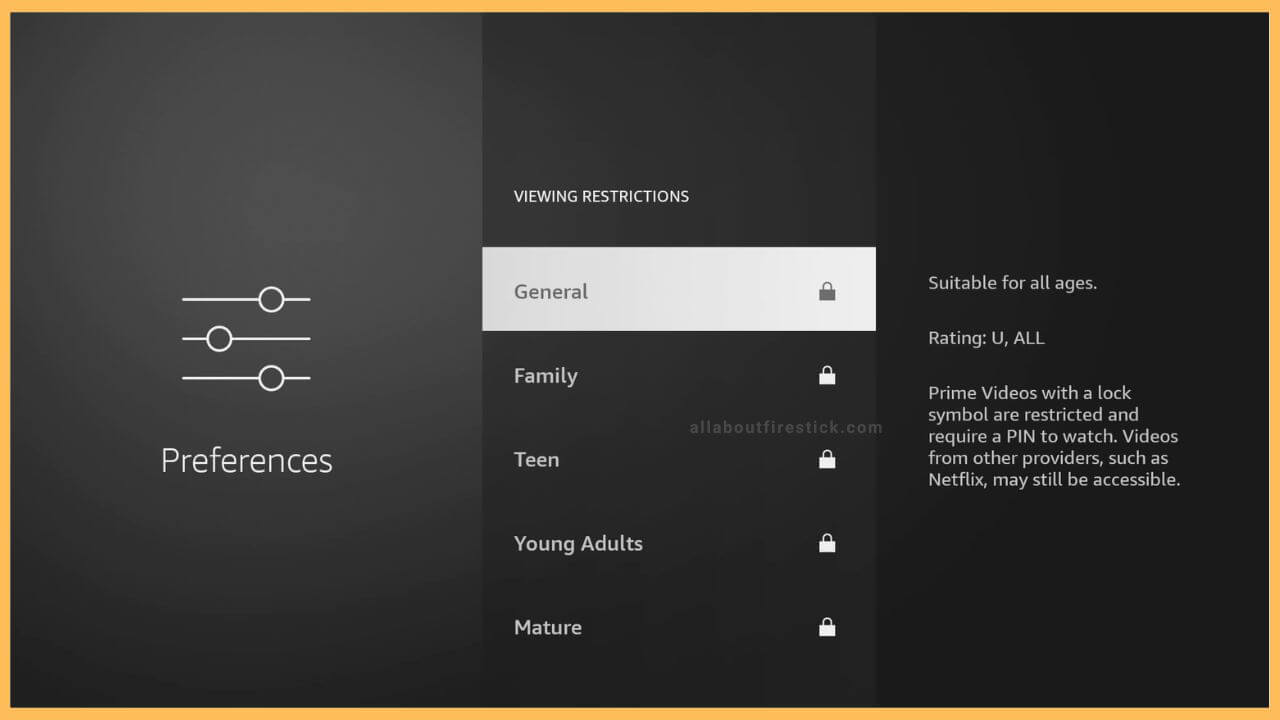Click the 'Rating: U, ALL' text
1280x720 pixels.
click(x=986, y=338)
